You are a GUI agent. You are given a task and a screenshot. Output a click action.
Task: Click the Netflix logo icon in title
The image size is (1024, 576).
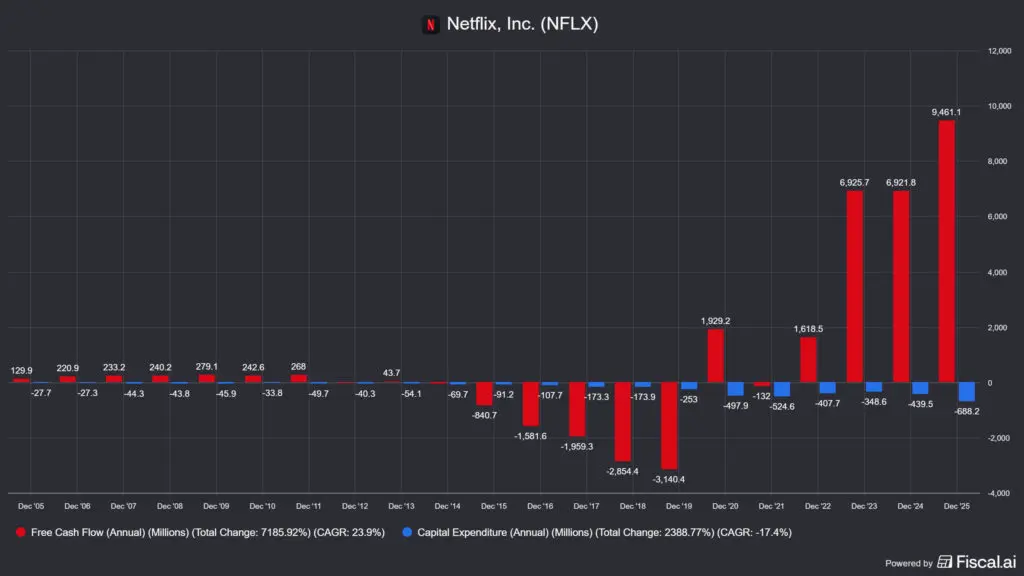pos(431,25)
